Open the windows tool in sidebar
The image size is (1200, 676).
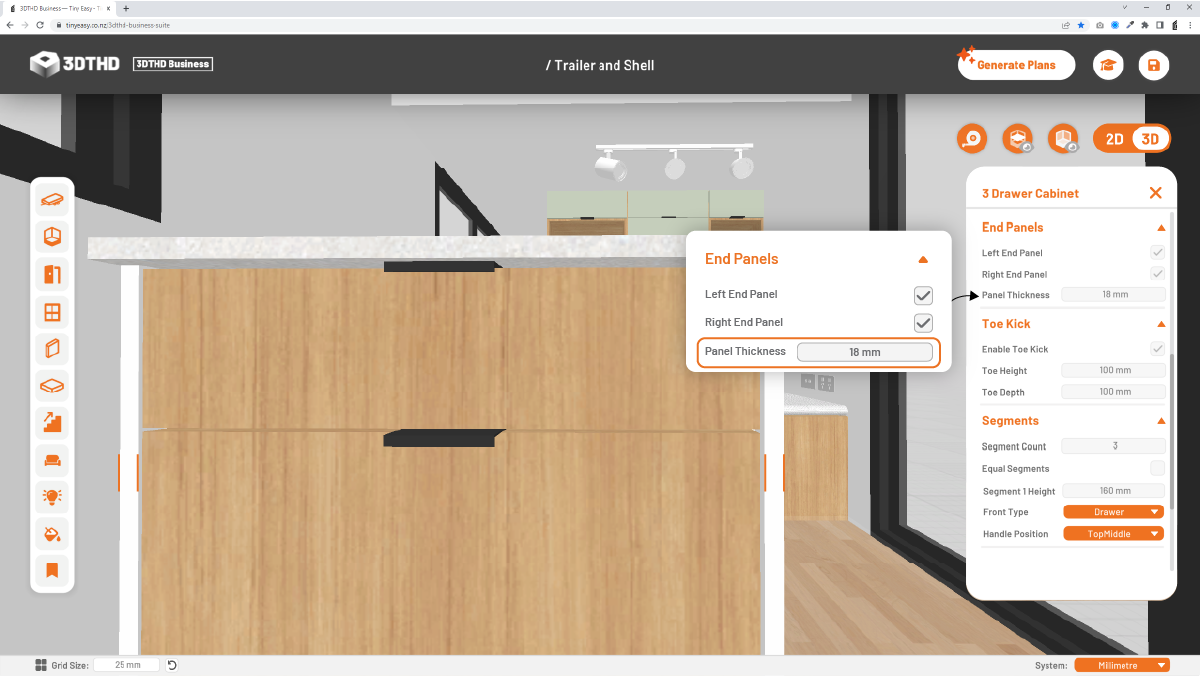[52, 312]
